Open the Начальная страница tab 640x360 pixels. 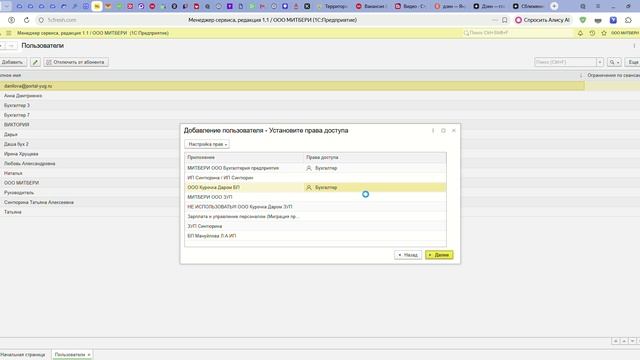pyautogui.click(x=23, y=355)
